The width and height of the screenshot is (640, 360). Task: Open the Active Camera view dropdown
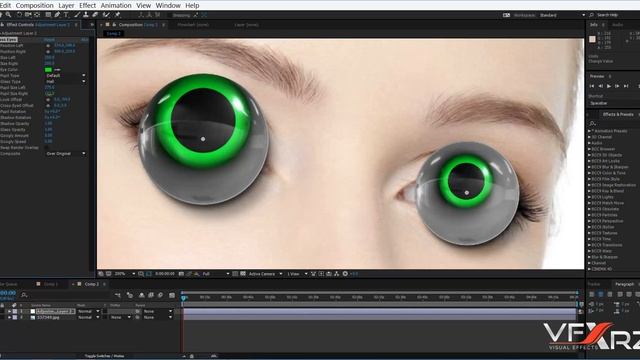tap(265, 274)
